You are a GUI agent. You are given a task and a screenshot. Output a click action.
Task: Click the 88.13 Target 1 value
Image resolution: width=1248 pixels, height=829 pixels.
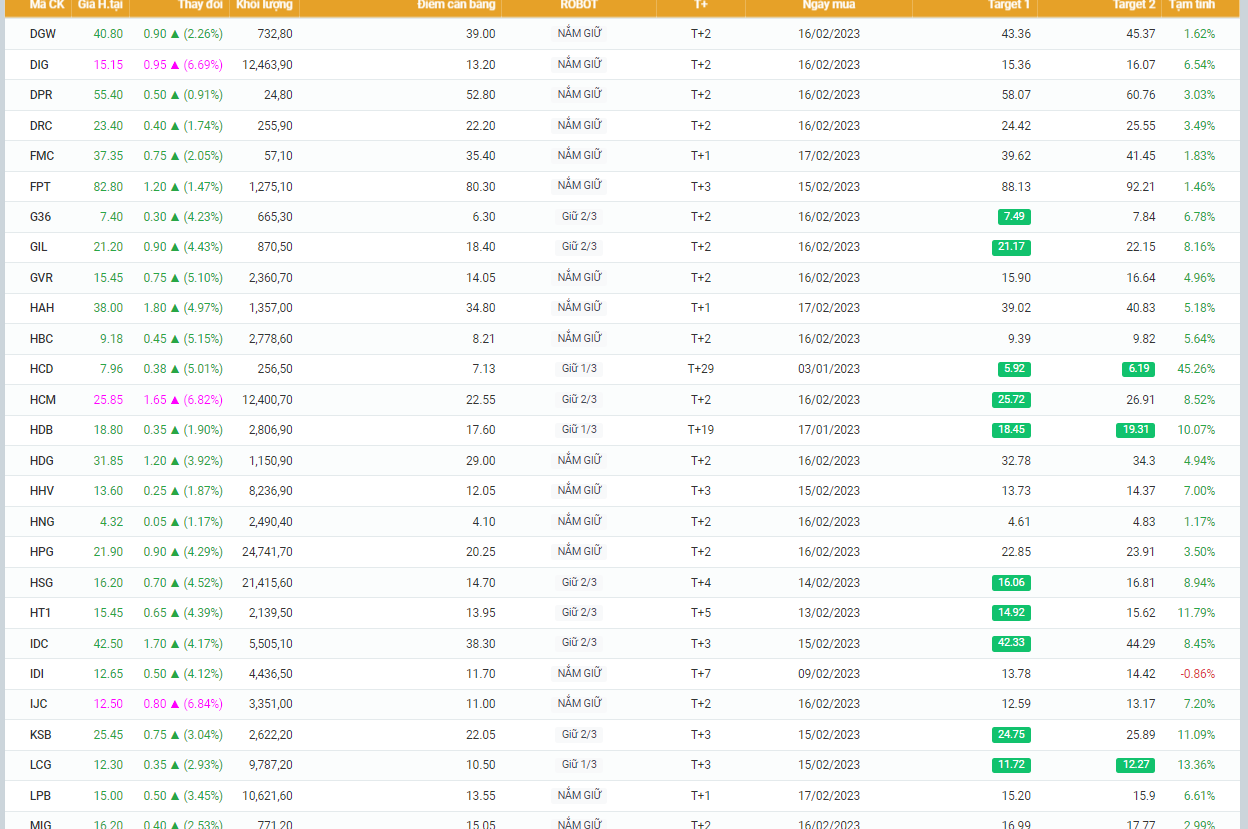1016,187
